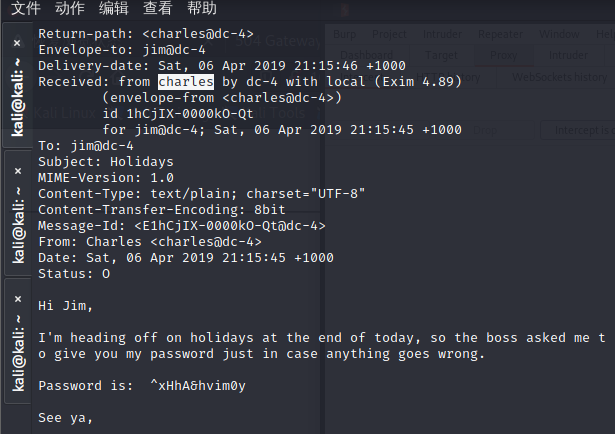Click the Content-Type header line
The height and width of the screenshot is (434, 615).
tap(202, 194)
